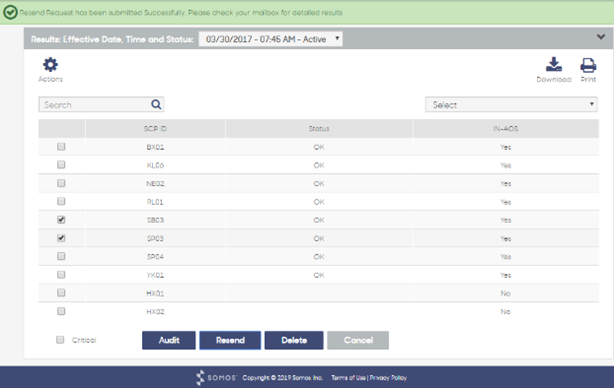Click the search magnifier icon

coord(156,104)
